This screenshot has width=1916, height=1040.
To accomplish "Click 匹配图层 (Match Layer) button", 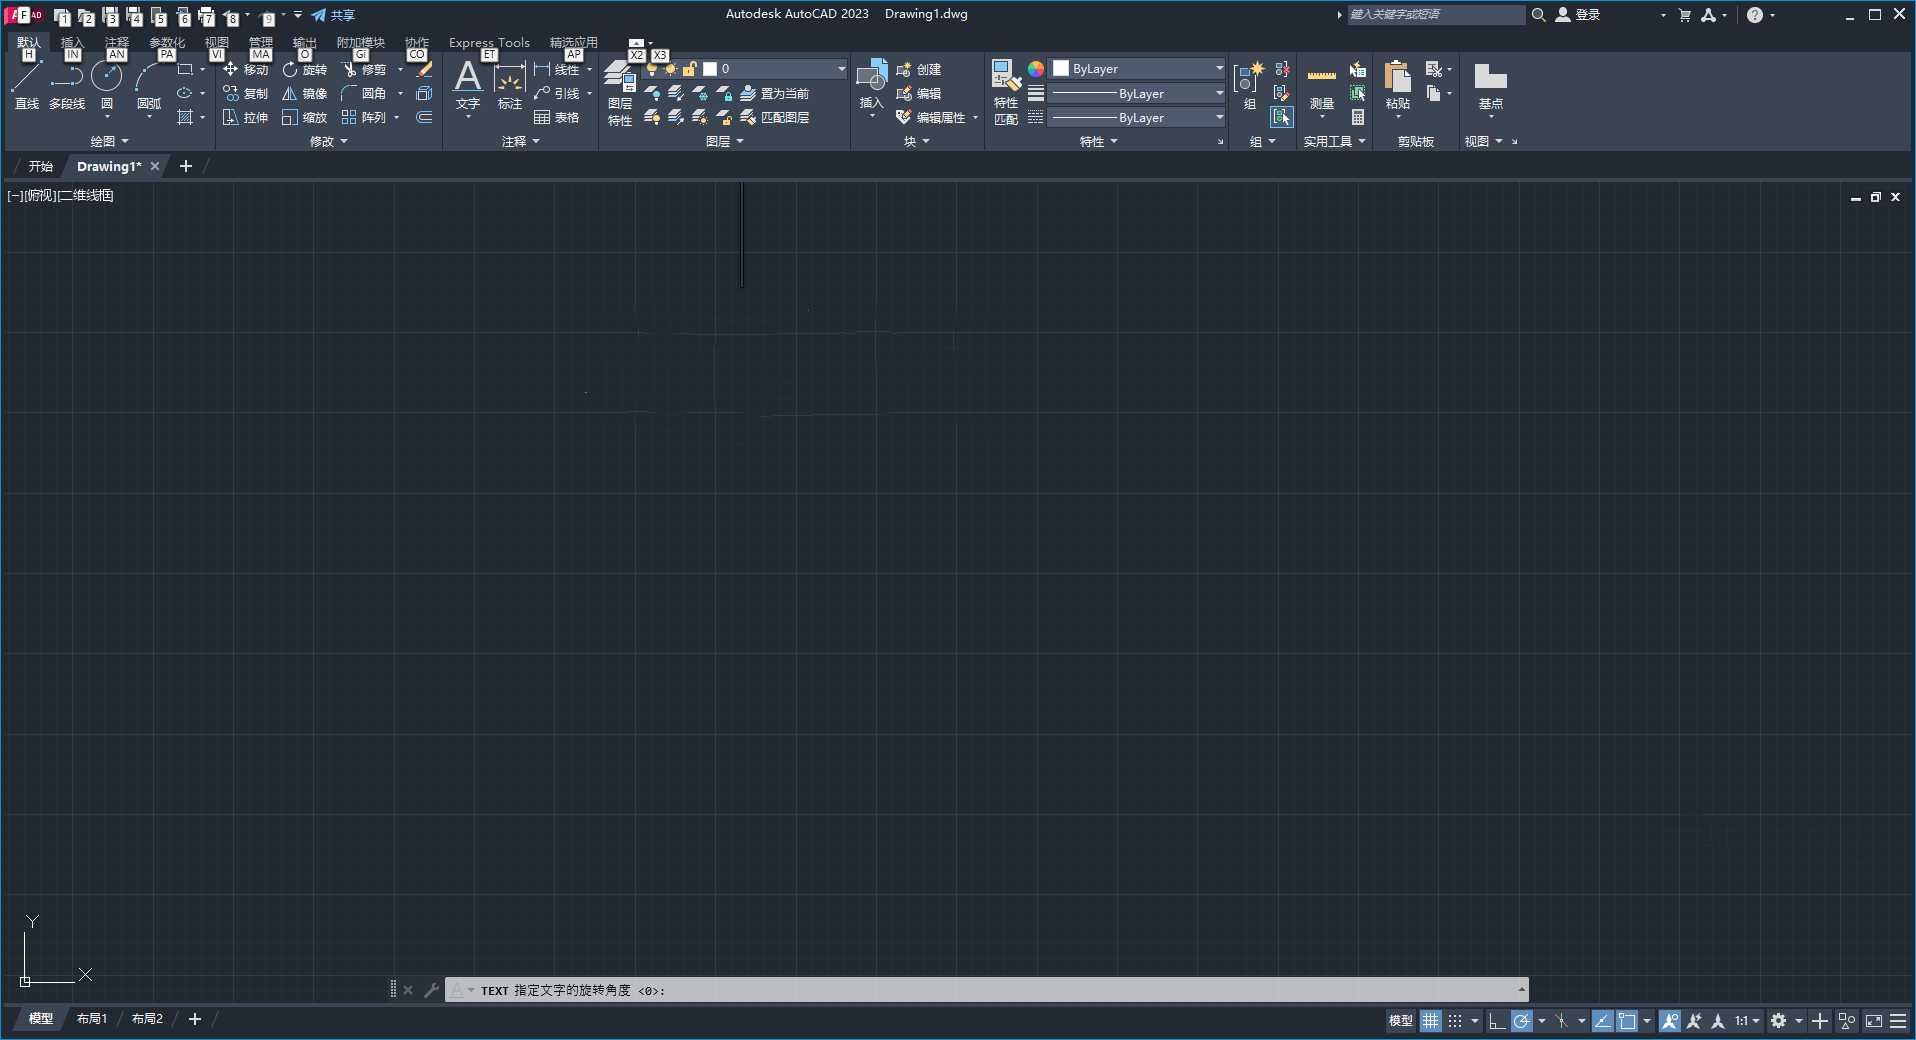I will click(x=775, y=118).
